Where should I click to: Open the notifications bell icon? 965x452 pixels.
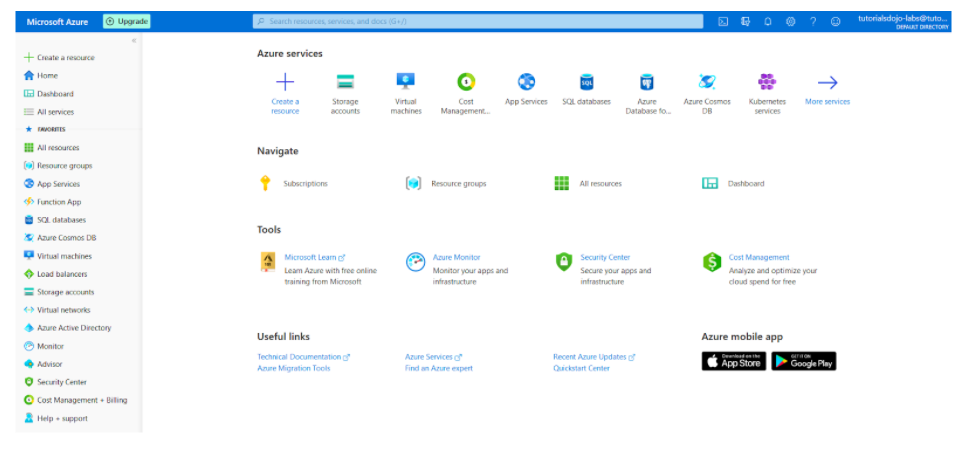(768, 21)
